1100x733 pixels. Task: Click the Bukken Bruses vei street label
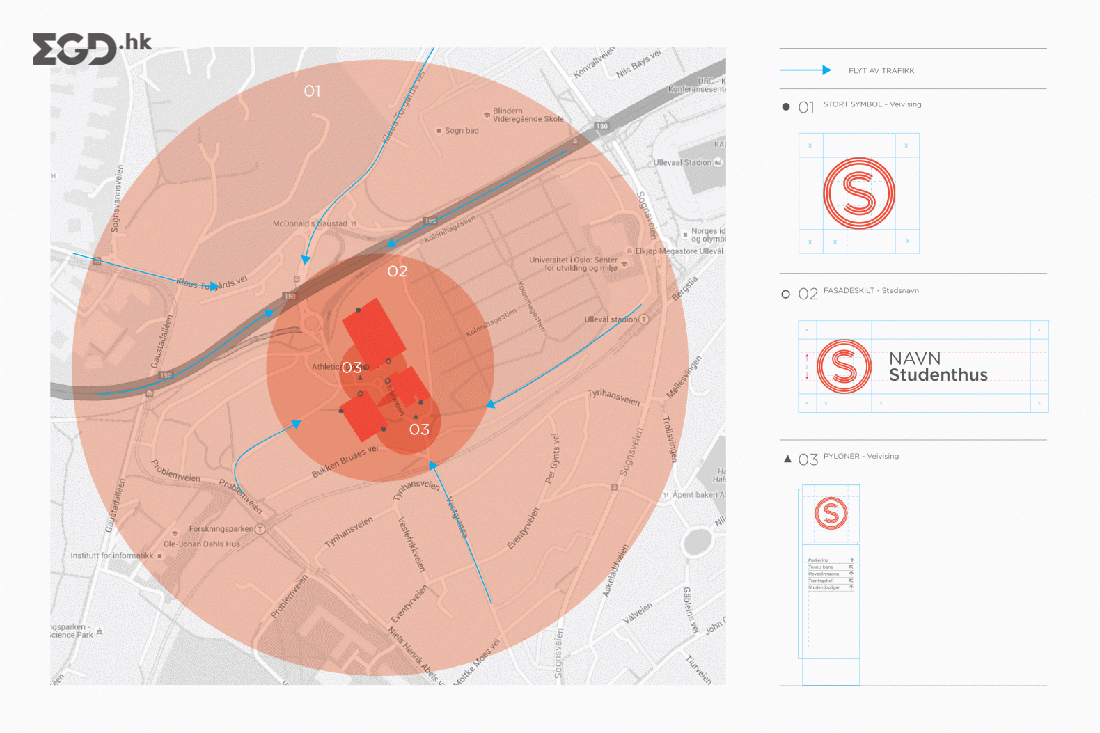344,462
